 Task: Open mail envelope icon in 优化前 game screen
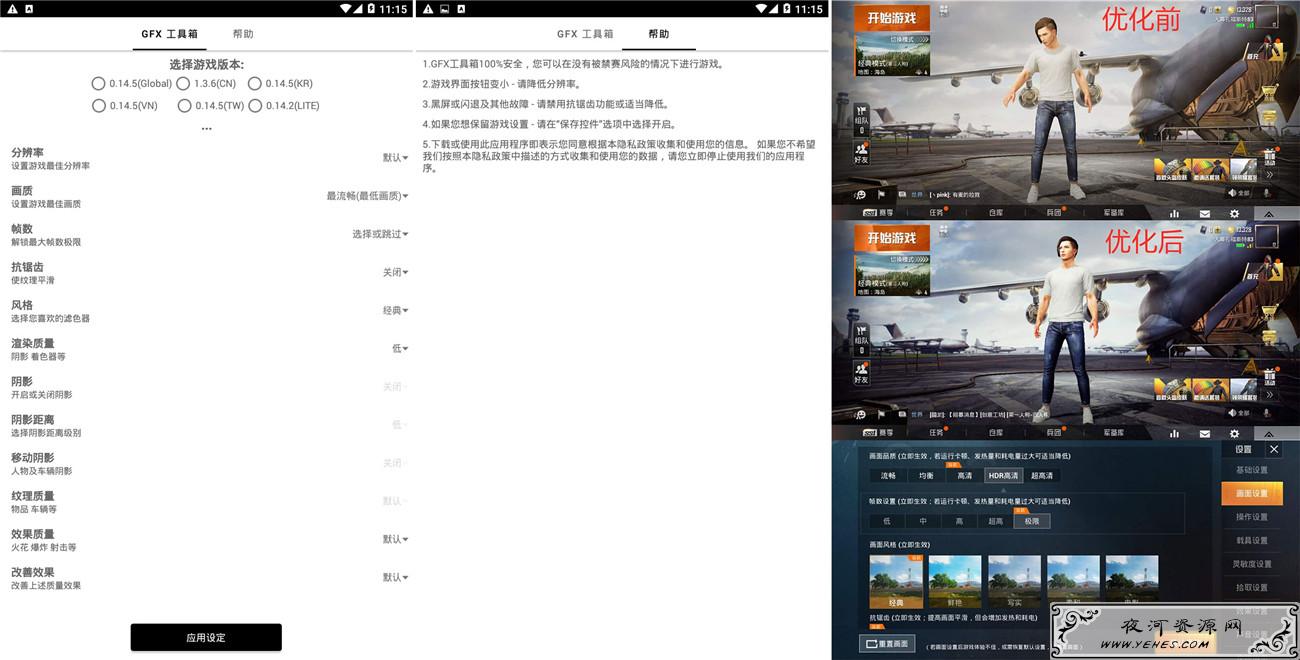pos(1204,213)
